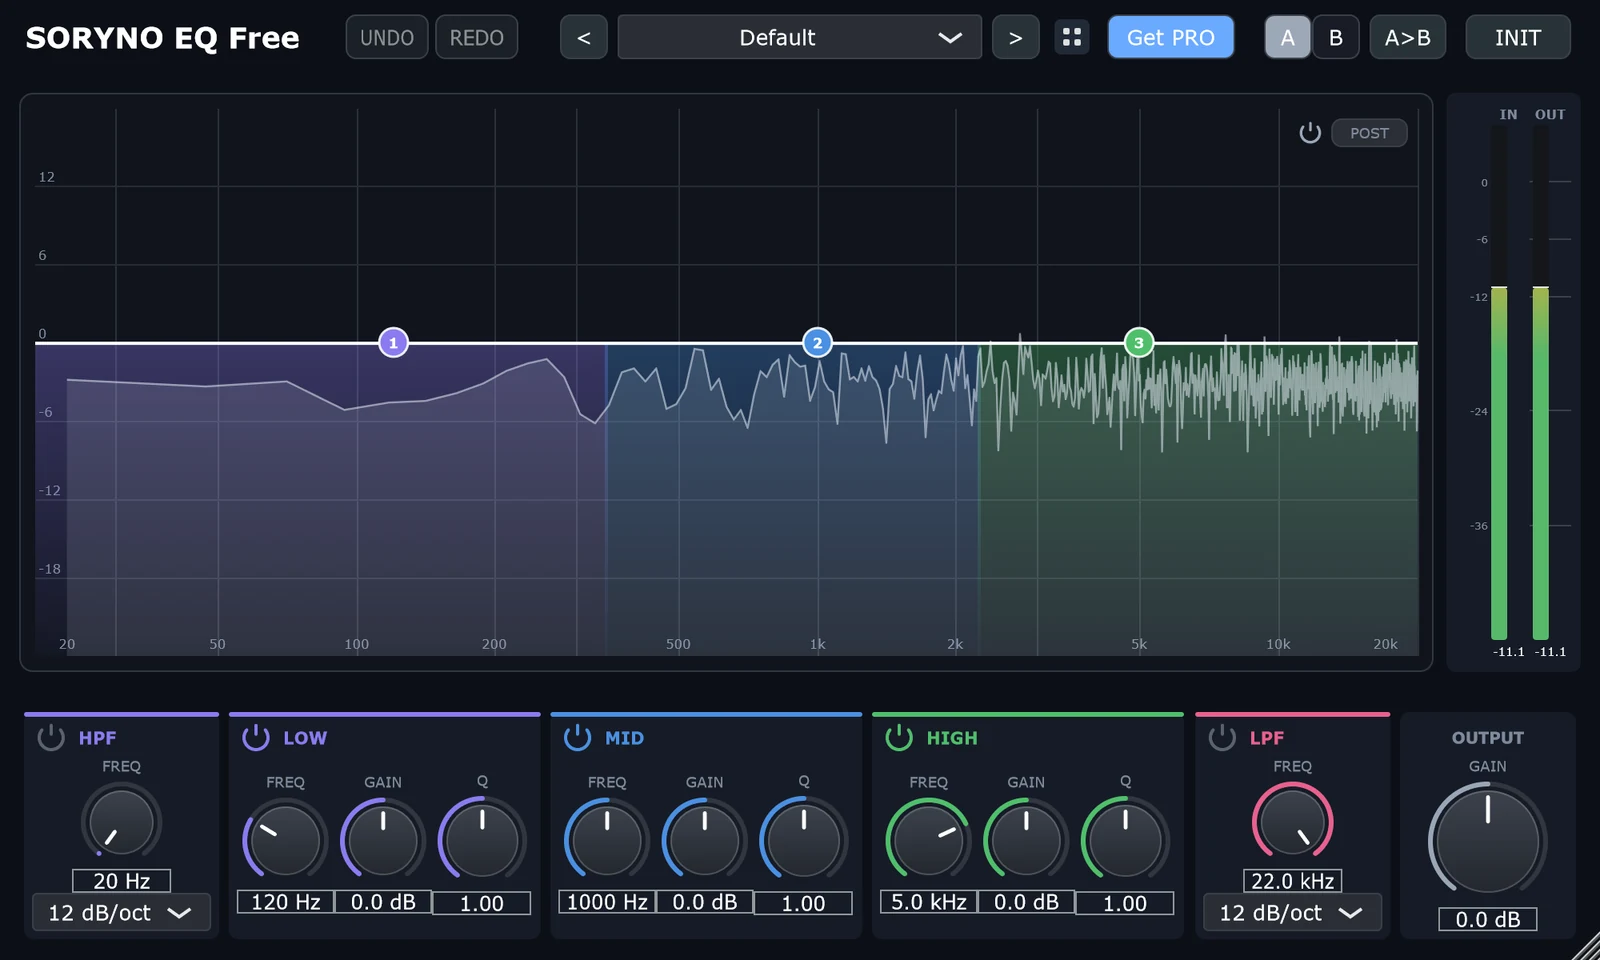Click the LOW 120 Hz frequency field

coord(285,902)
